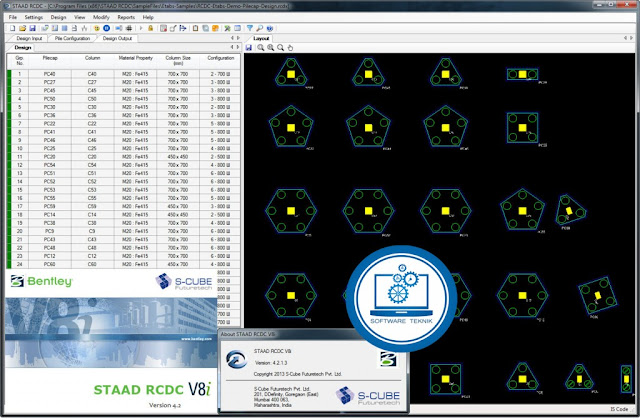Save the layout with Layout toolbar floppy icon

(248, 48)
